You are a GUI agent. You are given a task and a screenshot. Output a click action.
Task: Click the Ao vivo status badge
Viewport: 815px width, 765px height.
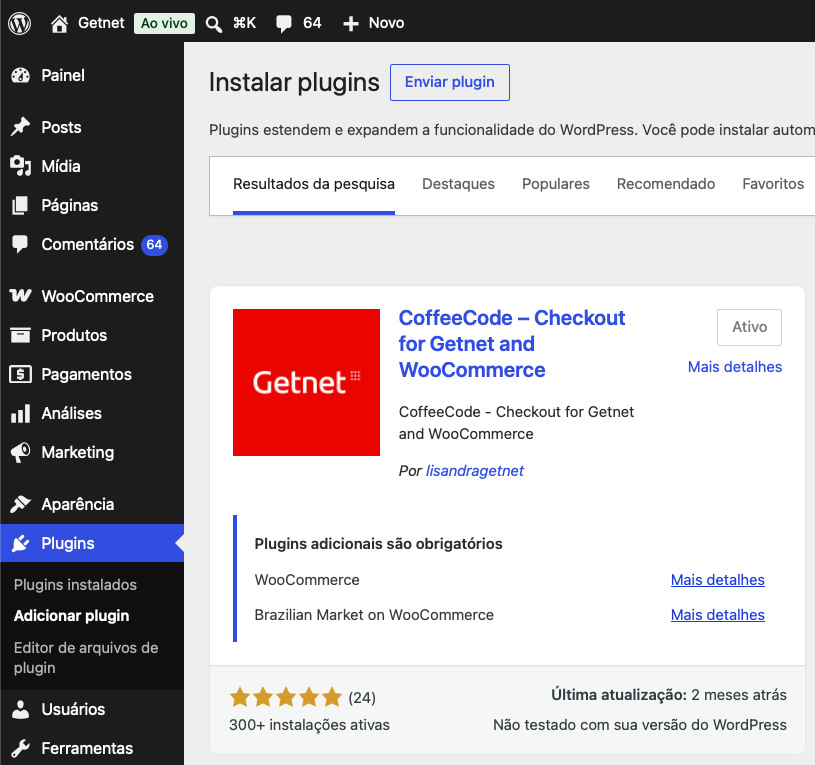[164, 23]
